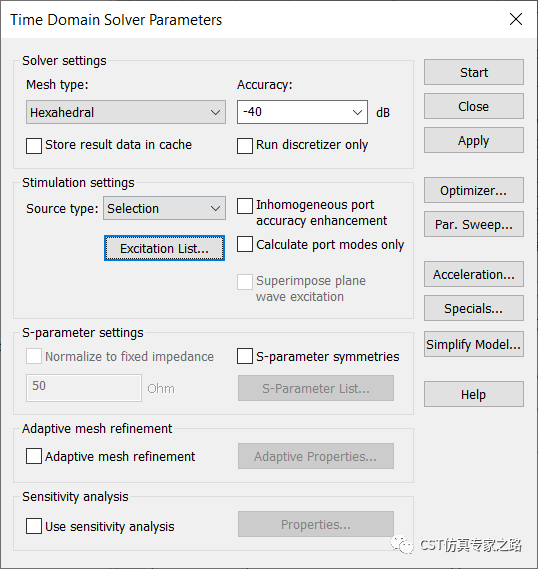538x569 pixels.
Task: Expand the Mesh type dropdown
Action: [x=126, y=112]
